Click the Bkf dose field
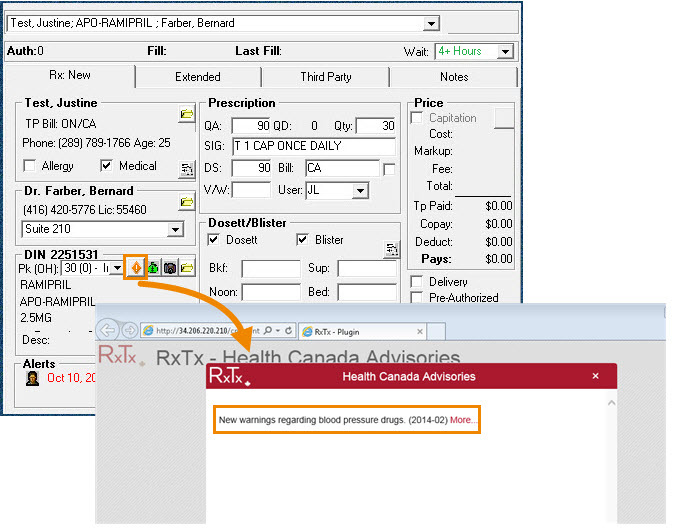Viewport: 674px width, 531px height. pyautogui.click(x=271, y=269)
